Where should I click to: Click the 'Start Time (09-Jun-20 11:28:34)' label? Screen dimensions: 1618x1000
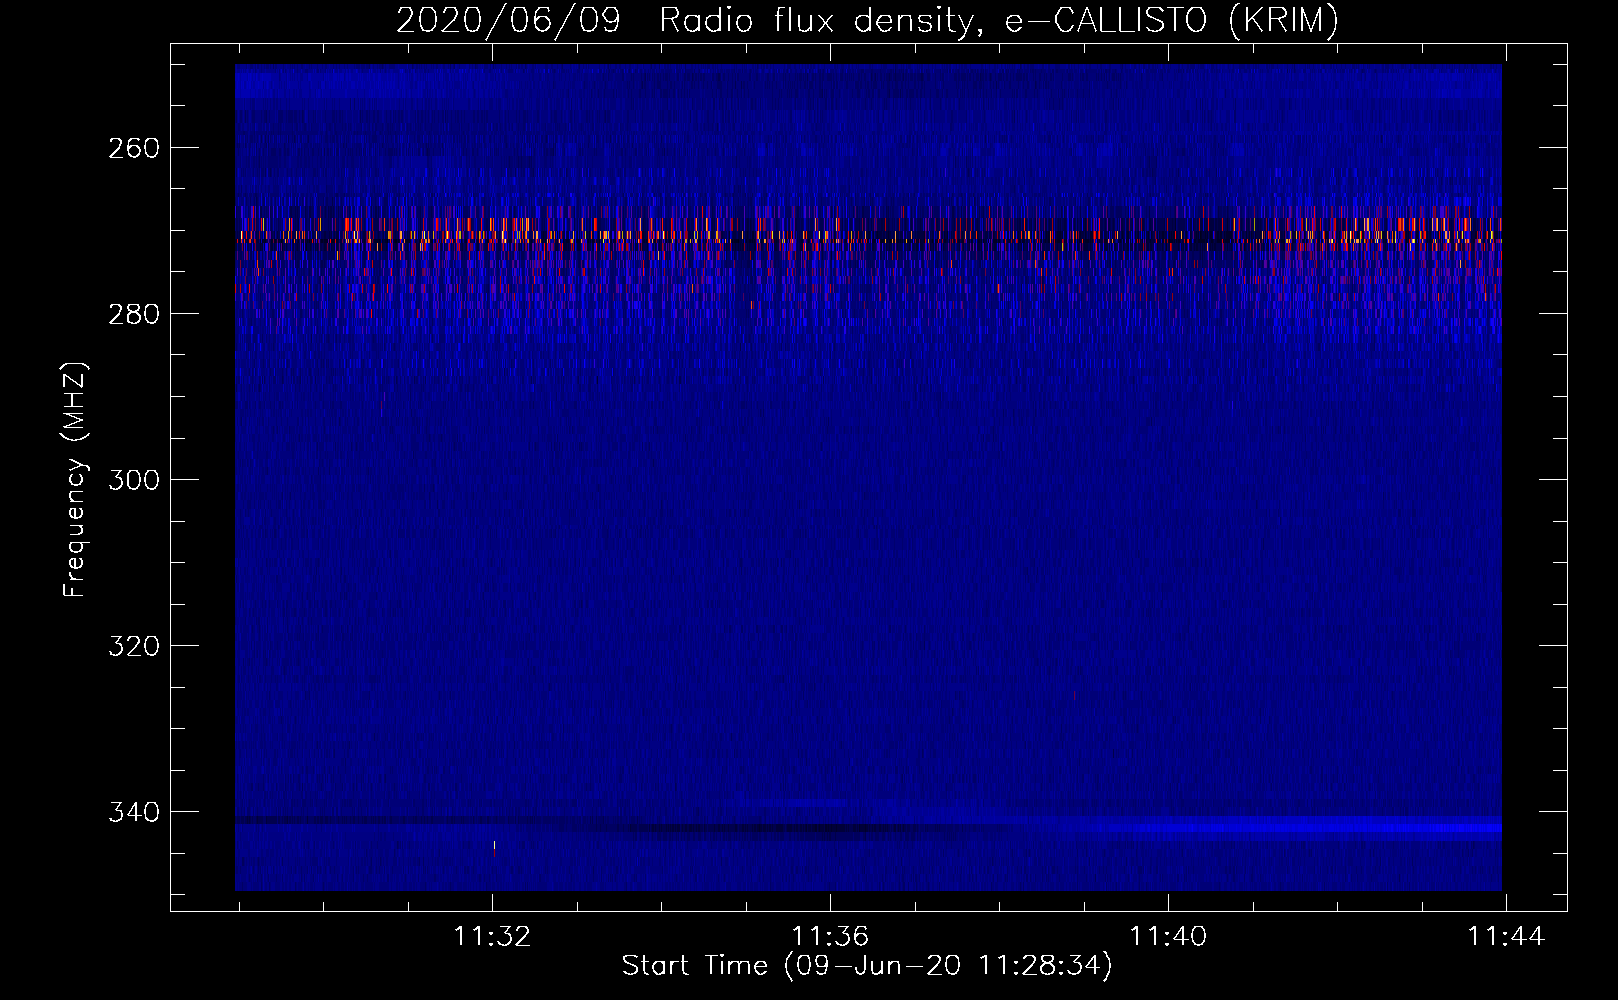click(867, 966)
